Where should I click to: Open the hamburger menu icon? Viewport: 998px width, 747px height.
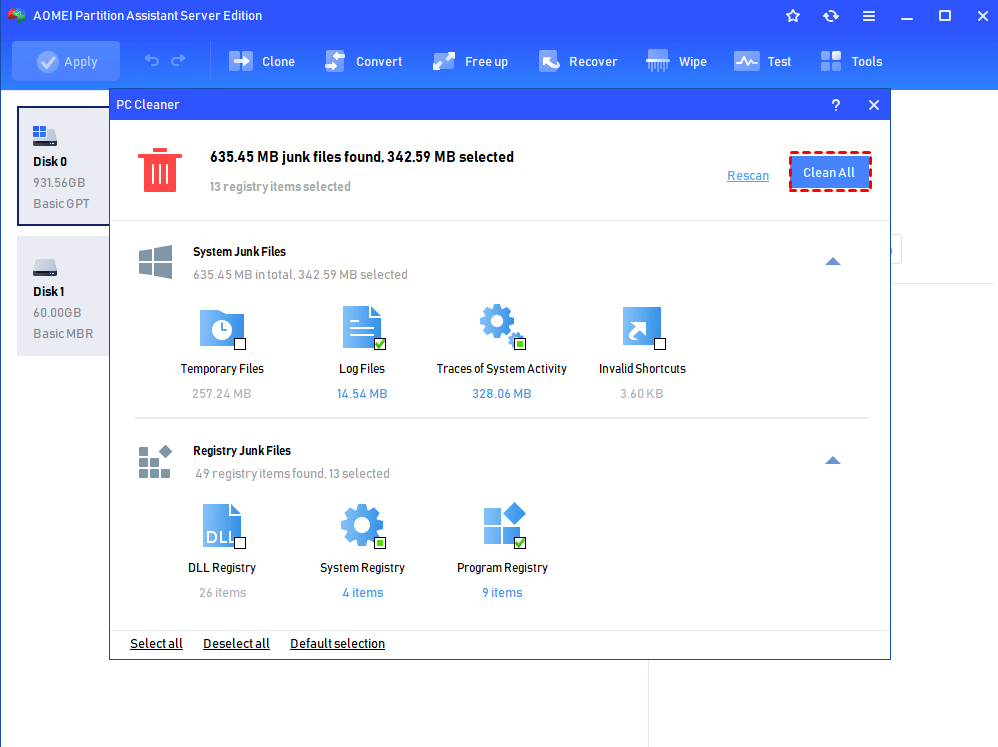pos(869,16)
